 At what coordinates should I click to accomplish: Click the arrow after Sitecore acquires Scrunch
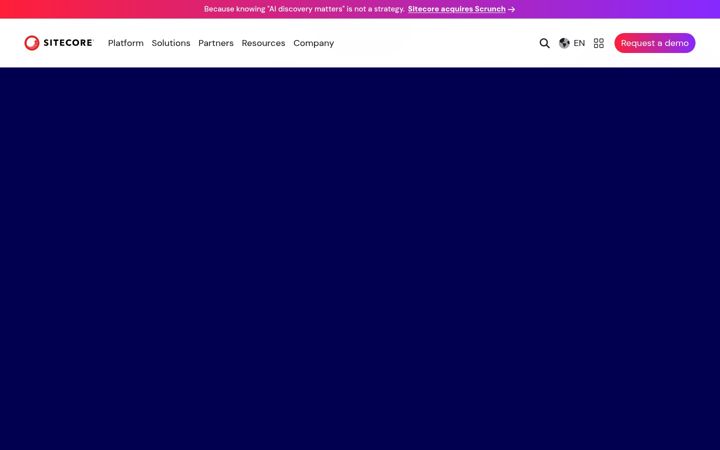click(511, 9)
